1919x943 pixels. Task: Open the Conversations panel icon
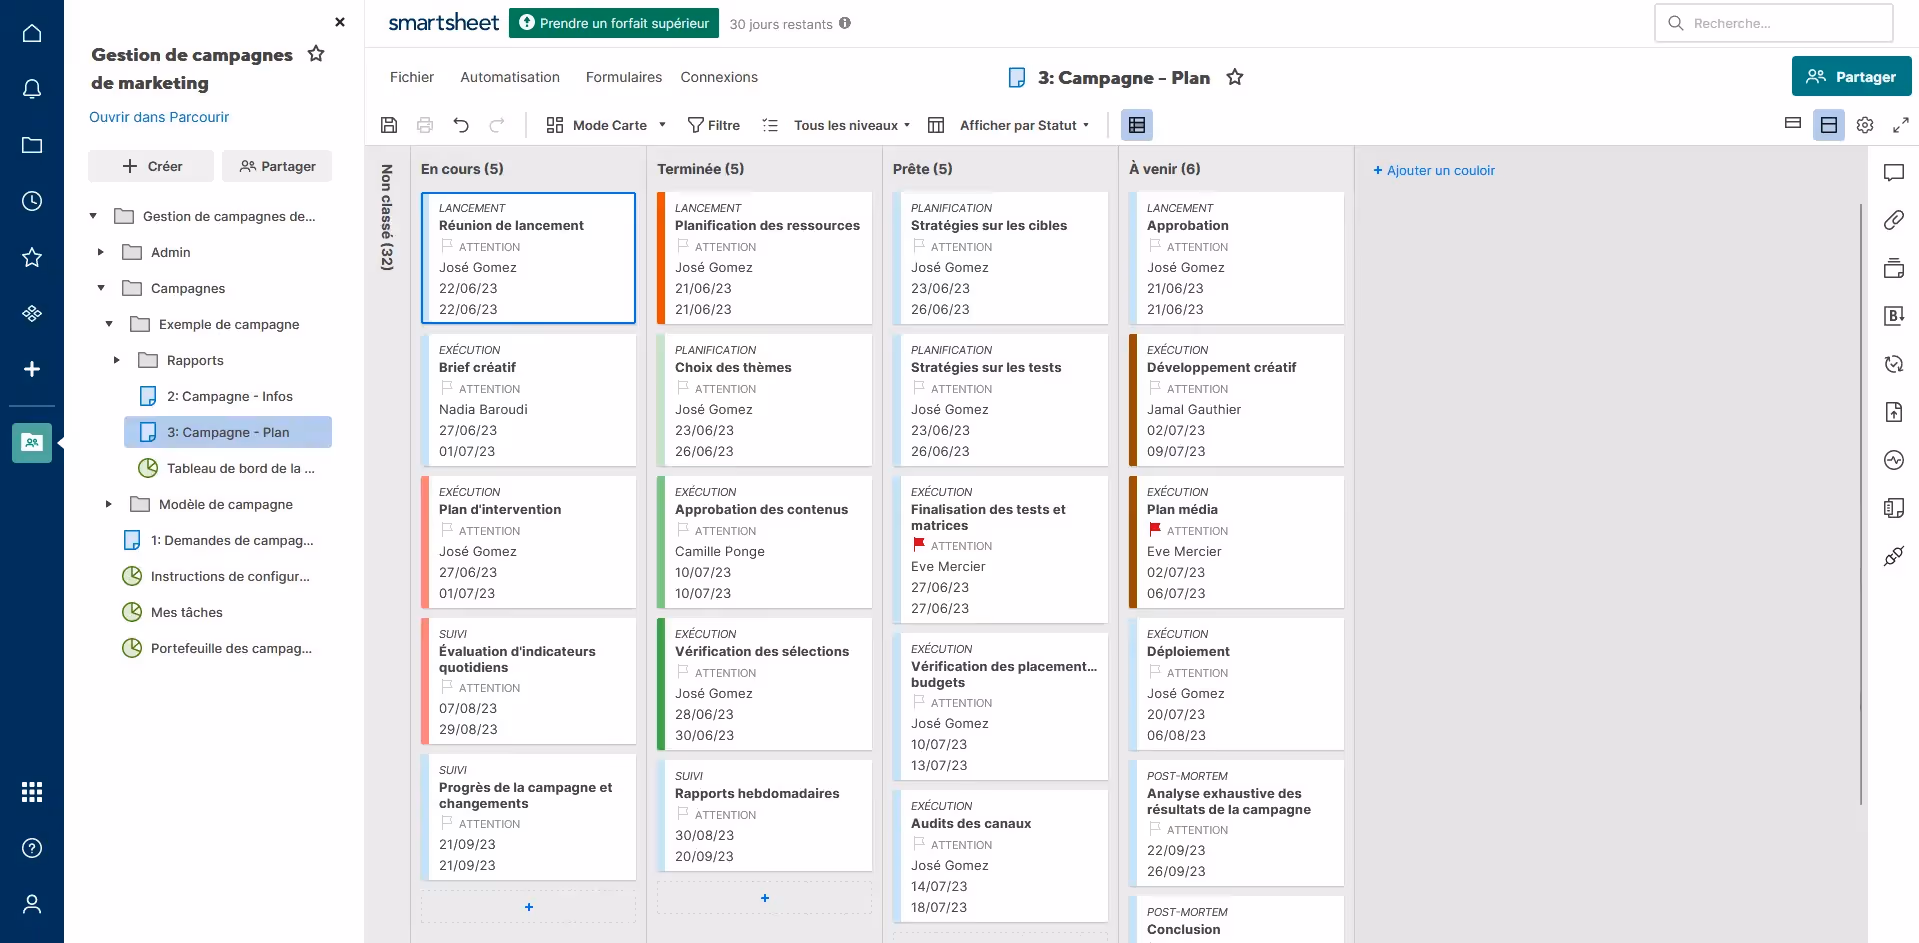1893,172
